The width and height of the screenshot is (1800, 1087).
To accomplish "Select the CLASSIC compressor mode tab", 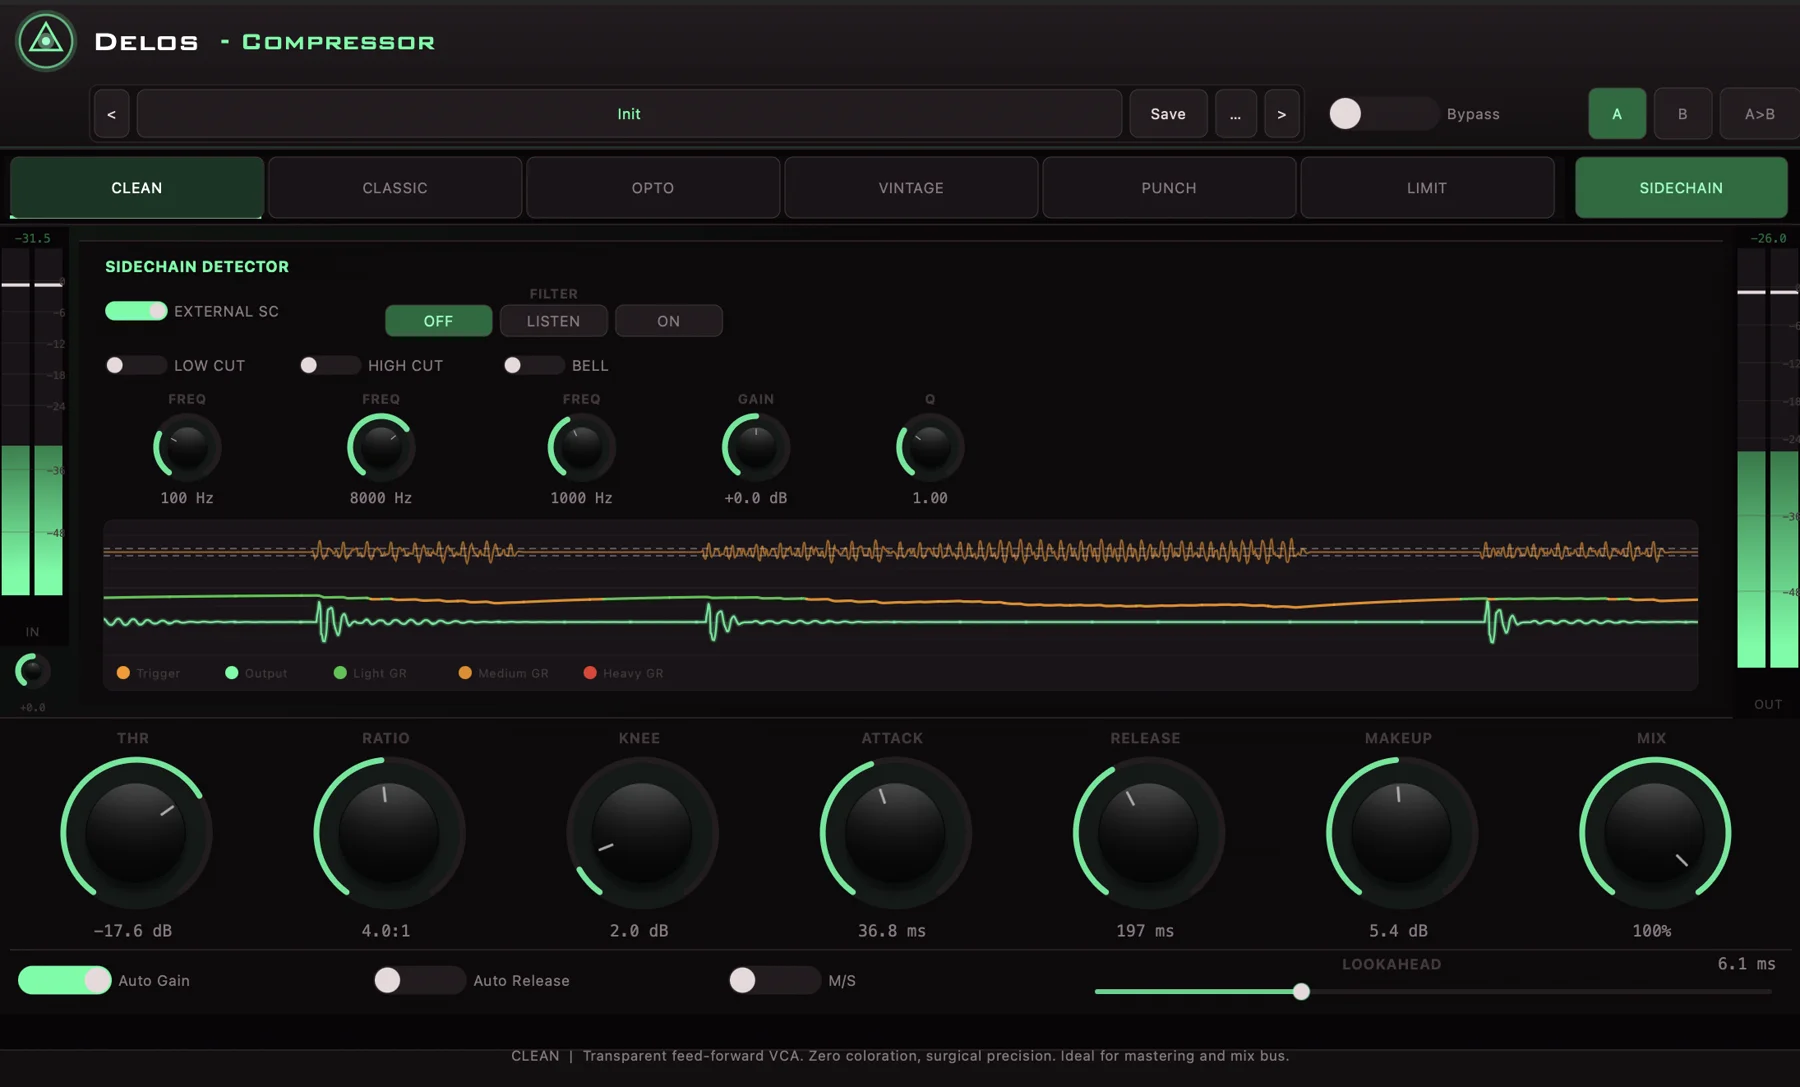I will 395,188.
